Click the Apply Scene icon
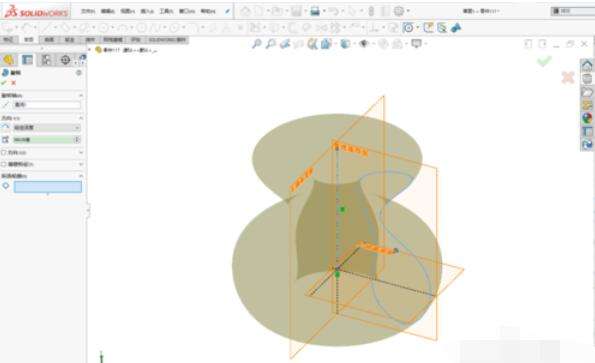The height and width of the screenshot is (363, 595). (397, 44)
